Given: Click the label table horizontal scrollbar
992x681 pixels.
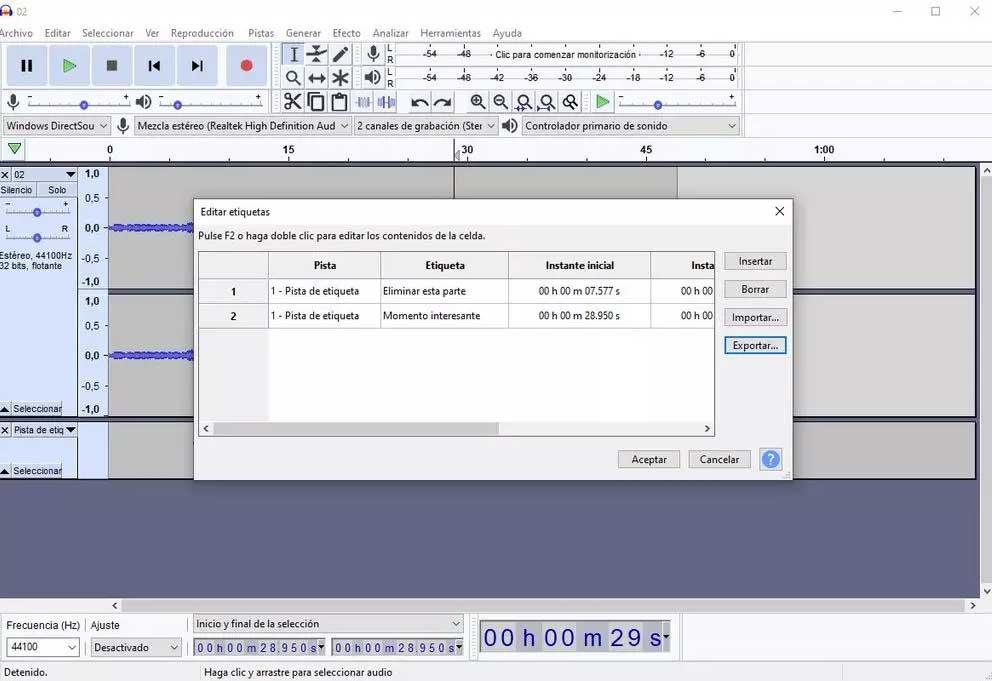Looking at the screenshot, I should (356, 429).
